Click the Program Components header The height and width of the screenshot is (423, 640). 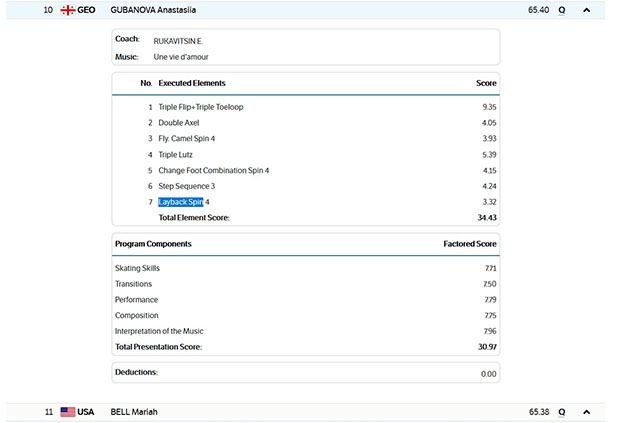[153, 244]
